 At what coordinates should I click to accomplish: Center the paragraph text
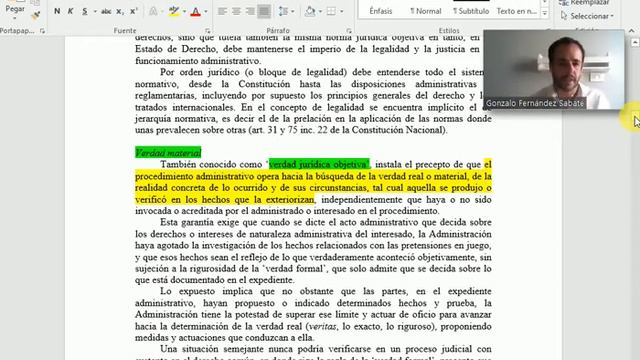pyautogui.click(x=236, y=11)
